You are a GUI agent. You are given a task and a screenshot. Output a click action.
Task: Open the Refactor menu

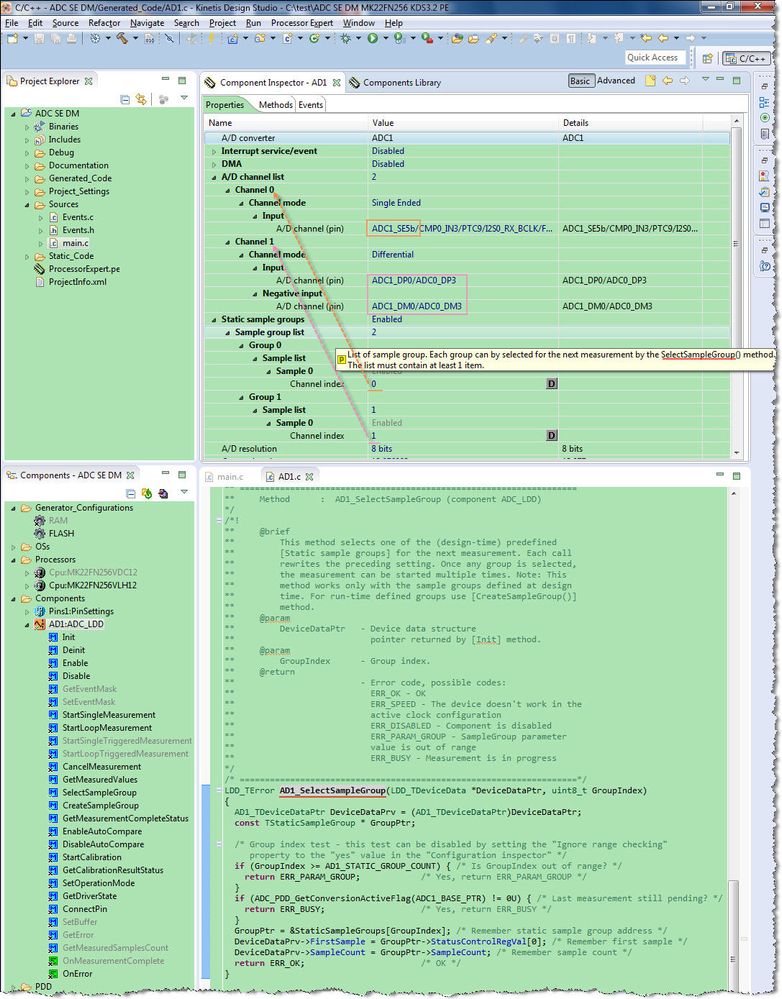coord(104,23)
